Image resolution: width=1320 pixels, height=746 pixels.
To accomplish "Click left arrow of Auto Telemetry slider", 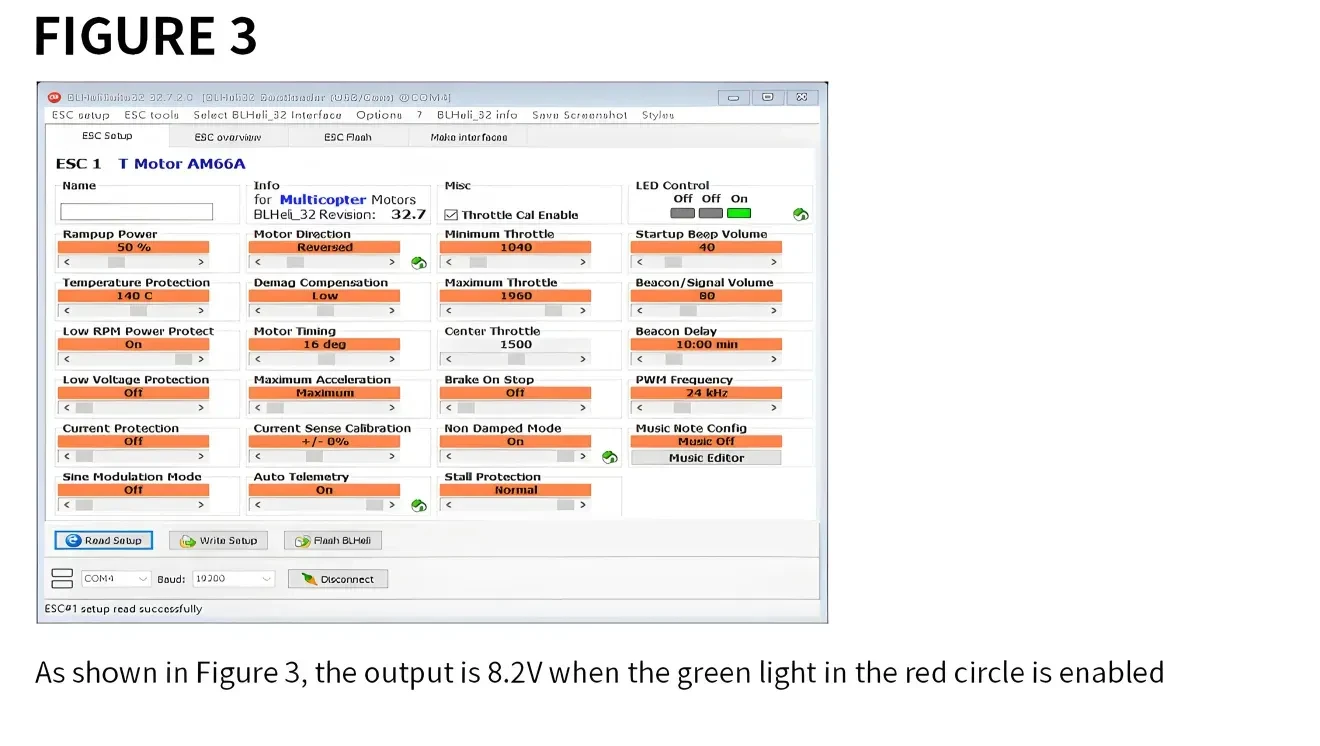I will pos(258,505).
